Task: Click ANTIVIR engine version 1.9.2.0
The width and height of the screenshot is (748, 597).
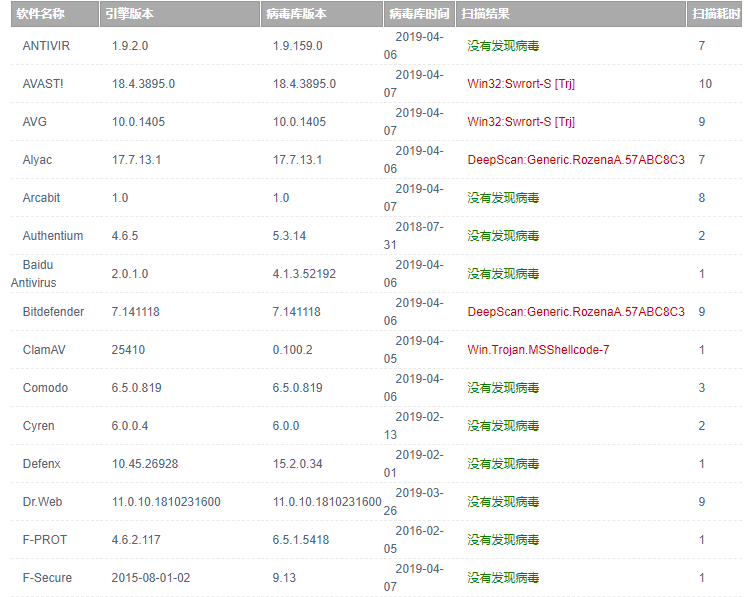Action: pyautogui.click(x=130, y=46)
